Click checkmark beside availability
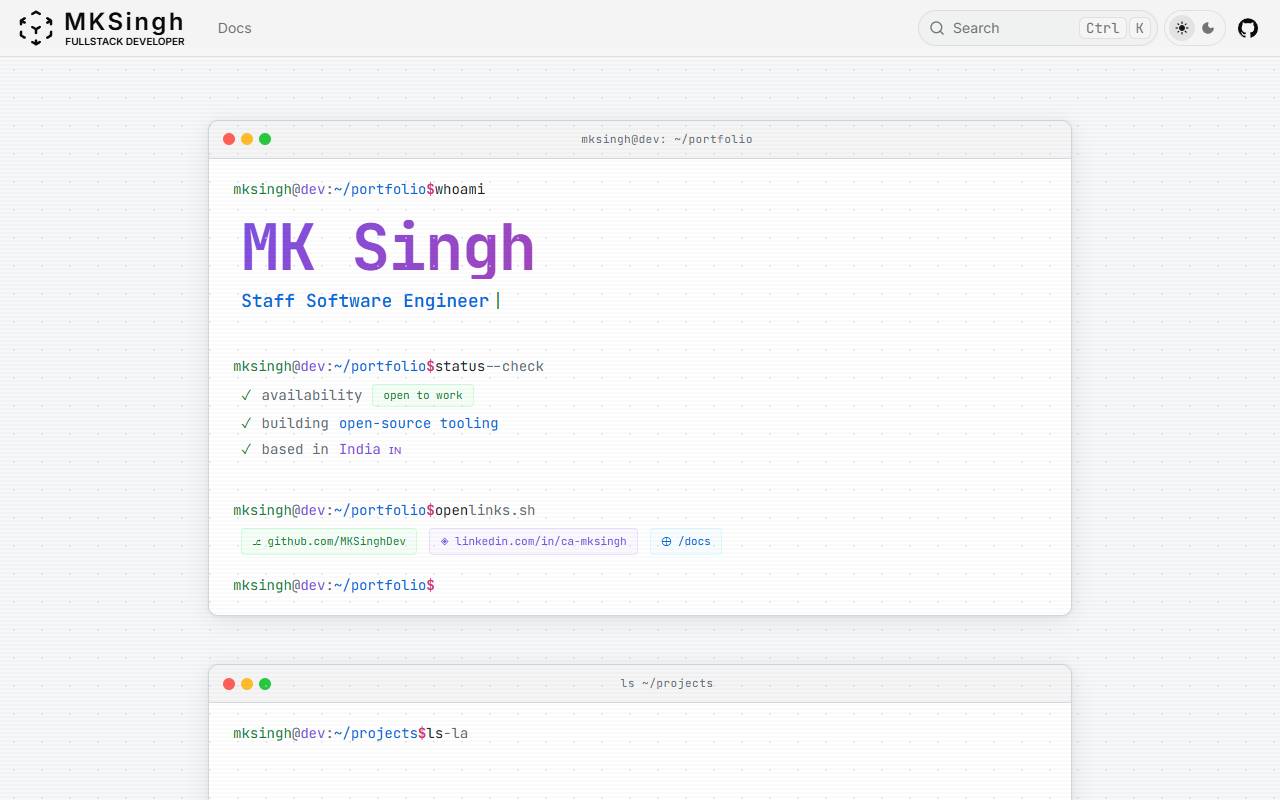Image resolution: width=1280 pixels, height=800 pixels. click(x=246, y=395)
